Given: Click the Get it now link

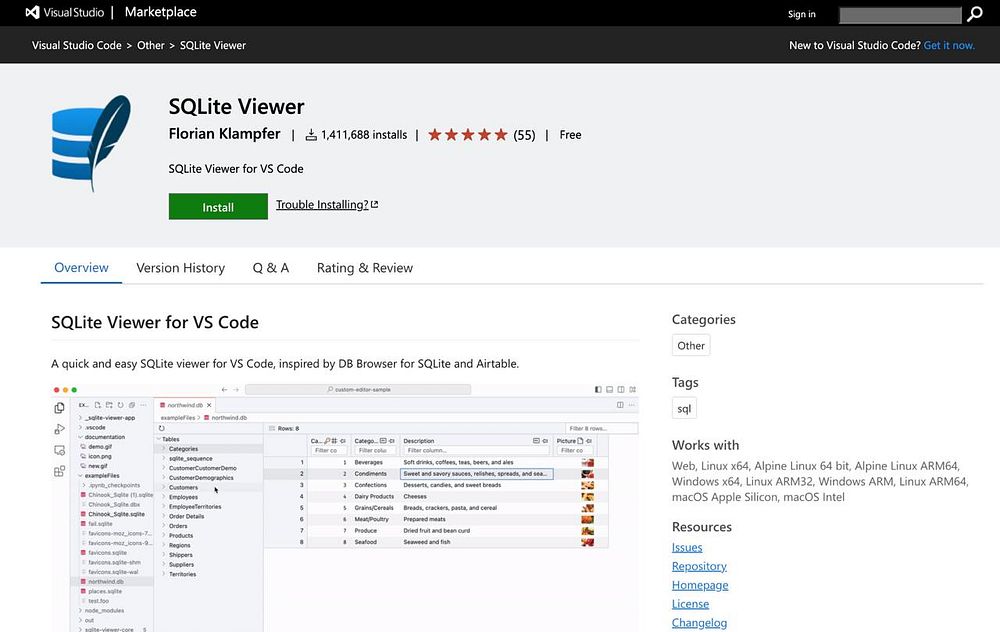Looking at the screenshot, I should pyautogui.click(x=949, y=45).
